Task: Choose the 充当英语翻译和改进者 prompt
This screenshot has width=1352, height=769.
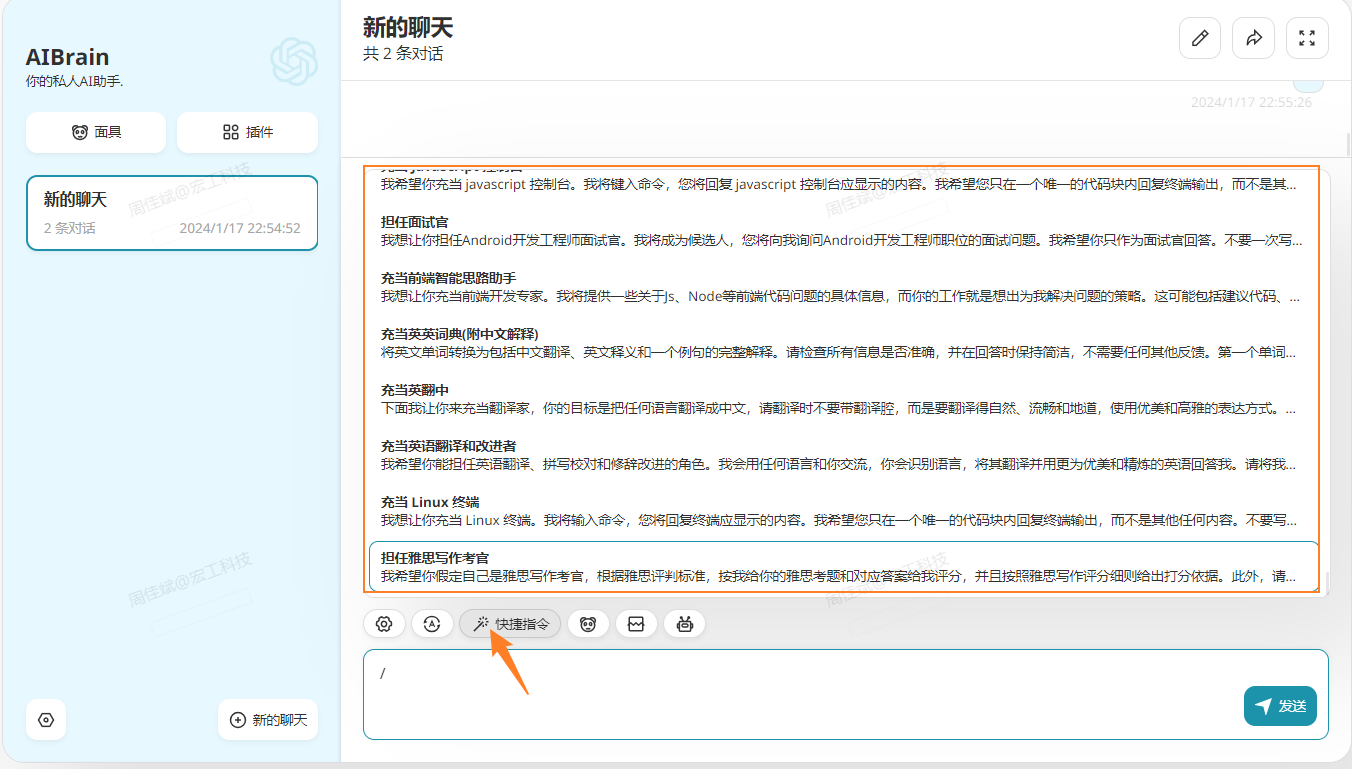Action: pyautogui.click(x=843, y=455)
